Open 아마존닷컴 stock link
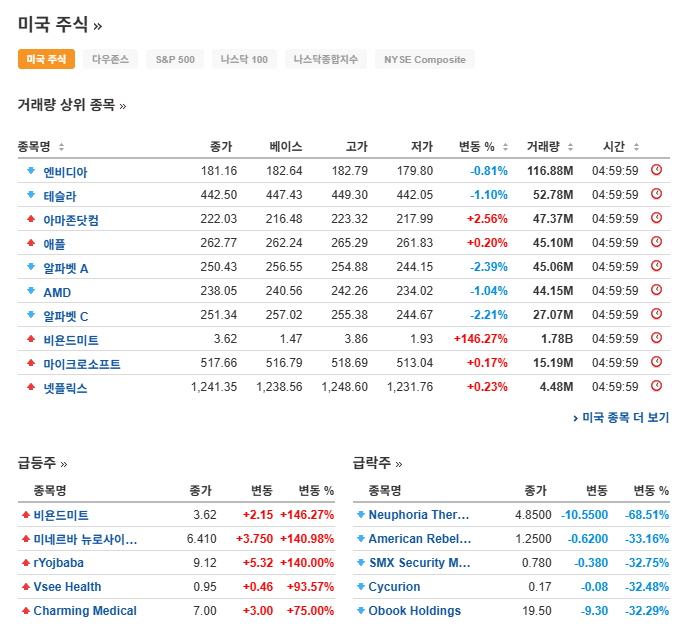 (71, 220)
